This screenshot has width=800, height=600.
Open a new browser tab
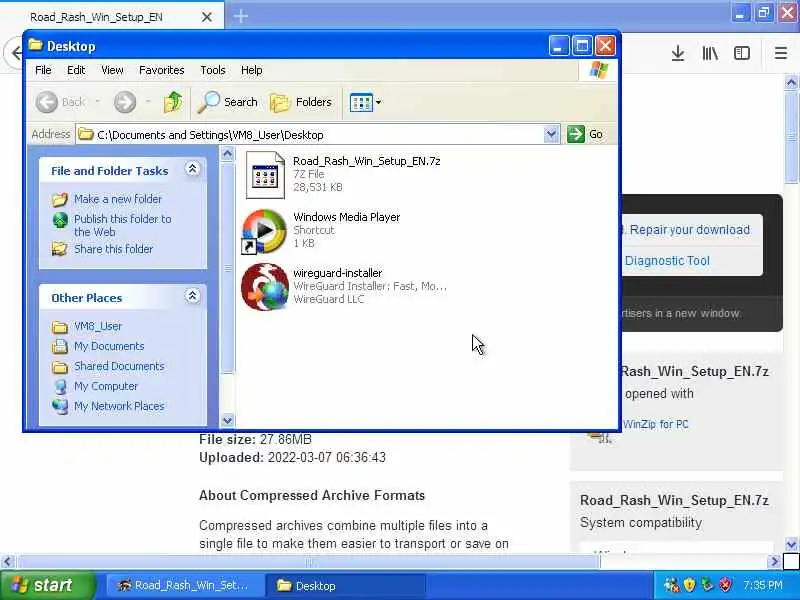pyautogui.click(x=241, y=16)
